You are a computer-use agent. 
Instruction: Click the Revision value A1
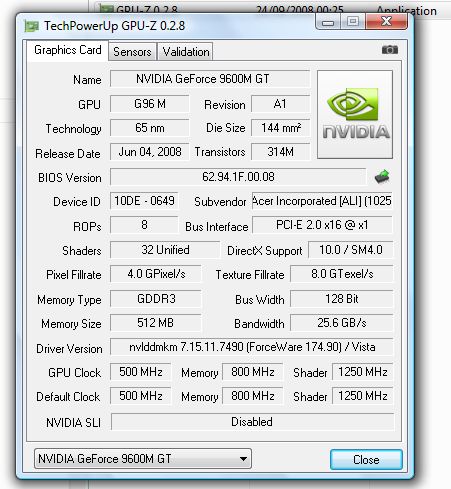(280, 104)
